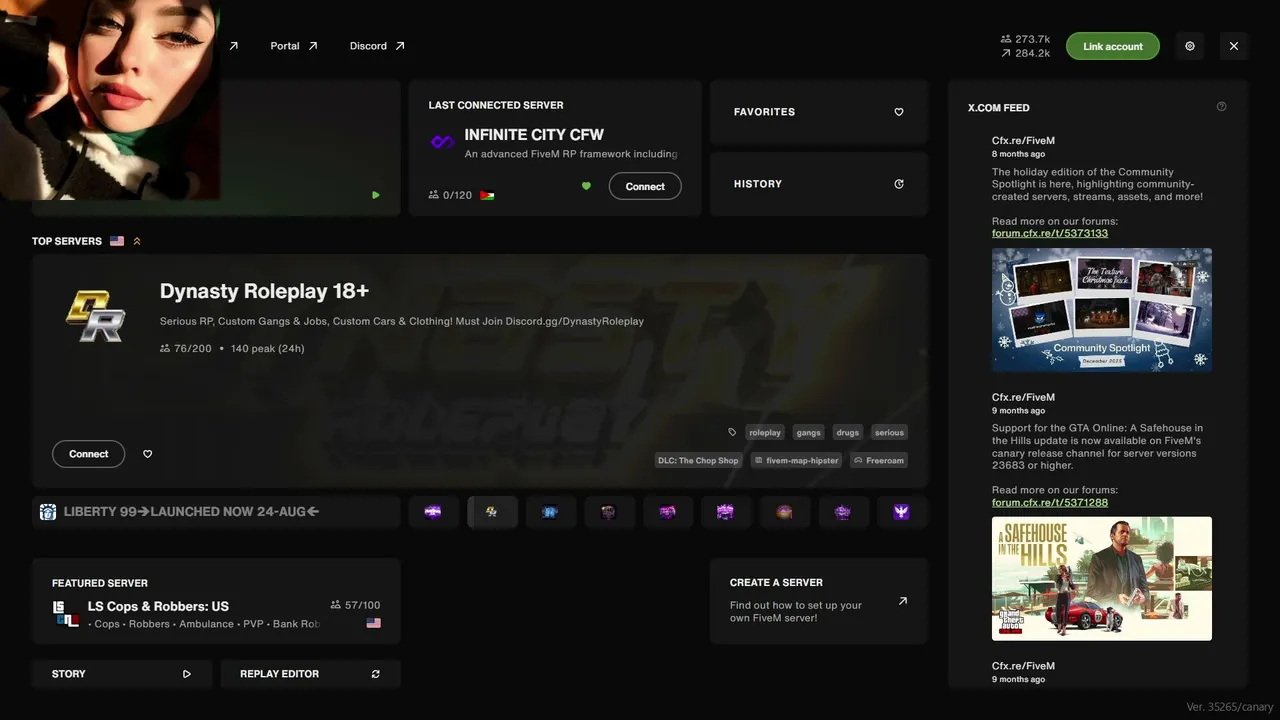1280x720 pixels.
Task: Click the X.com feed help icon
Action: [1221, 107]
